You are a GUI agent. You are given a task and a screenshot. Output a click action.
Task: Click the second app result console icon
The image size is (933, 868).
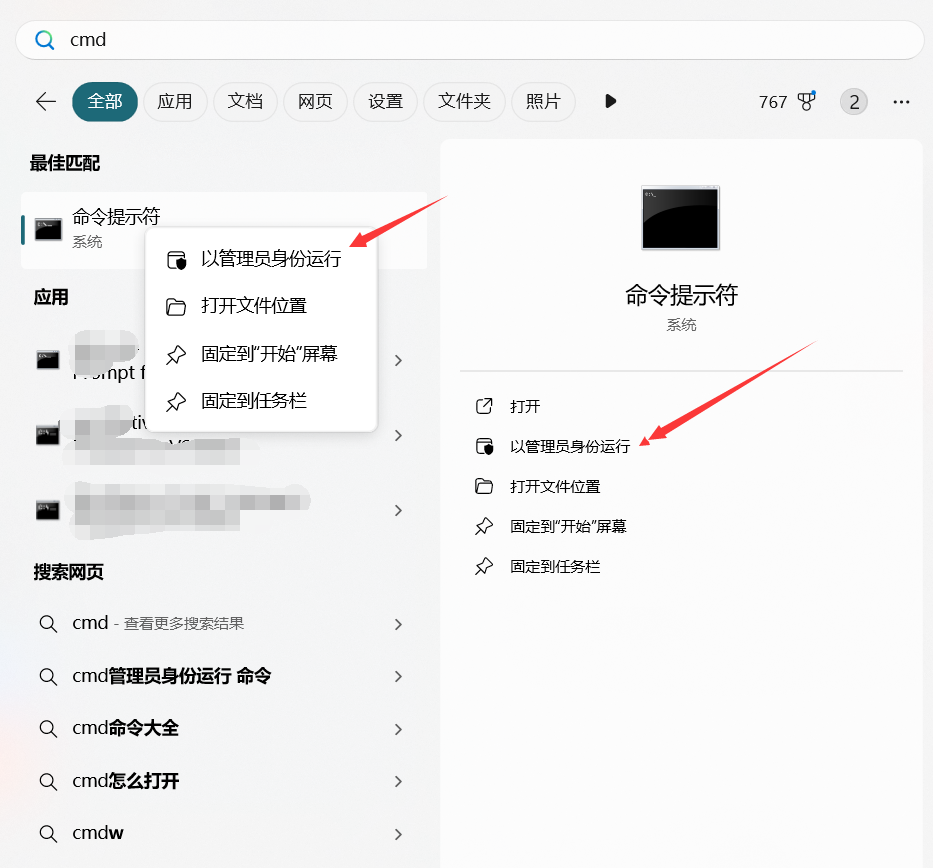[48, 435]
